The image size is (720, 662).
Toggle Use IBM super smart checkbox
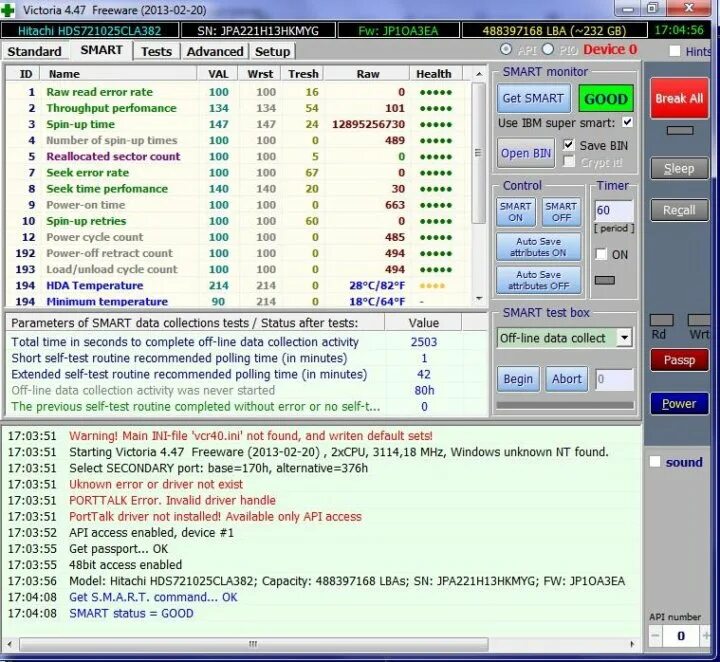click(627, 123)
